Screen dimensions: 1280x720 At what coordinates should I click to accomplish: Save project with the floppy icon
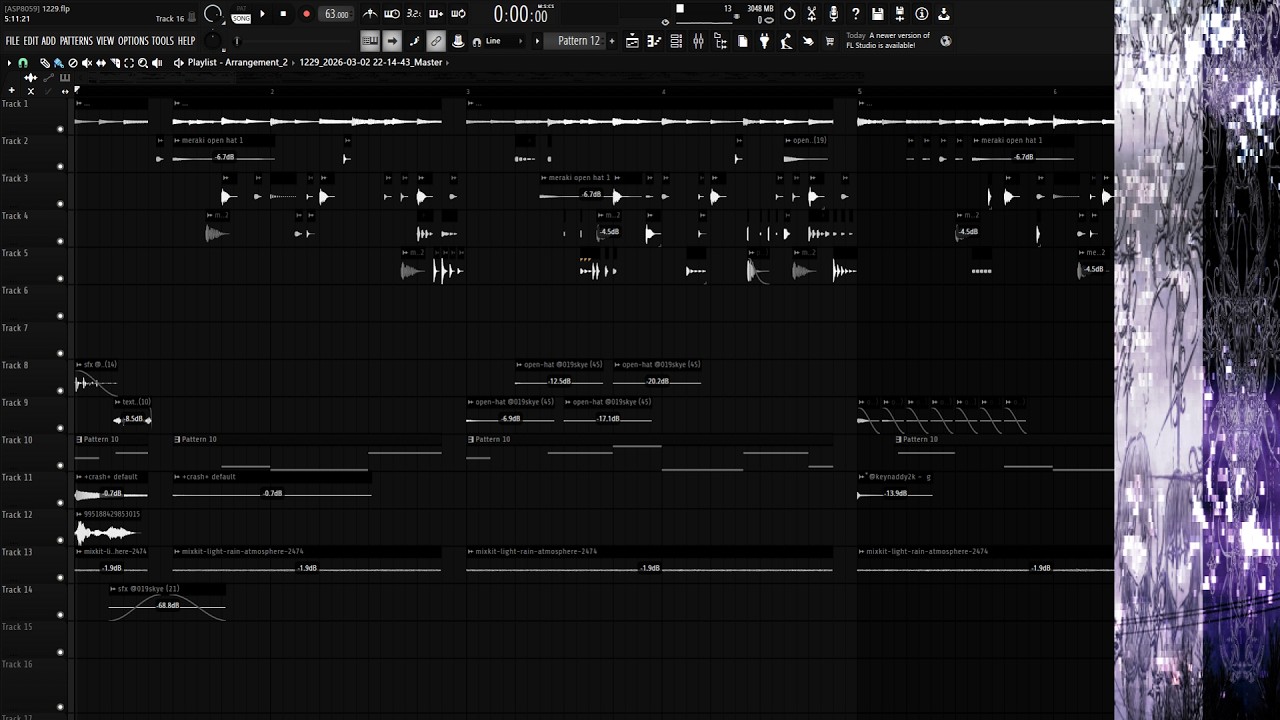pyautogui.click(x=877, y=14)
